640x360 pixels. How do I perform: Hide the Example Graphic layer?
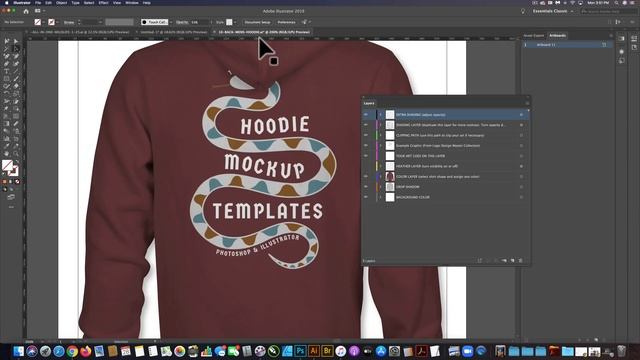tap(366, 146)
